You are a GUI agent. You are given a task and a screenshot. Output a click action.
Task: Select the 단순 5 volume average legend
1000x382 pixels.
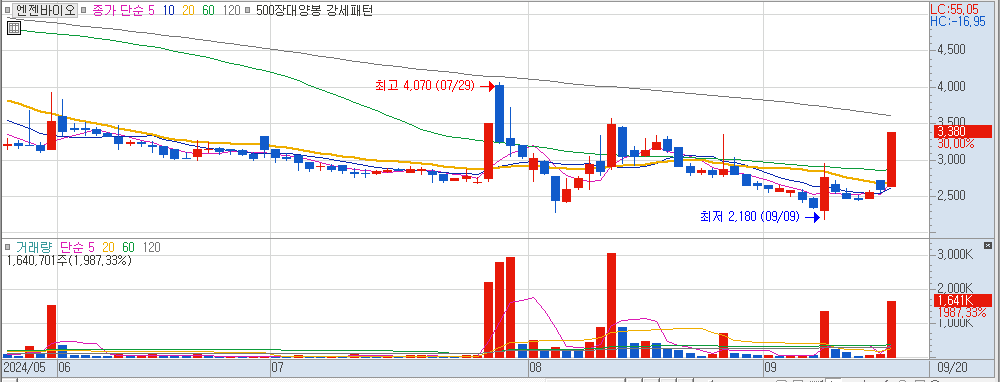click(x=77, y=247)
